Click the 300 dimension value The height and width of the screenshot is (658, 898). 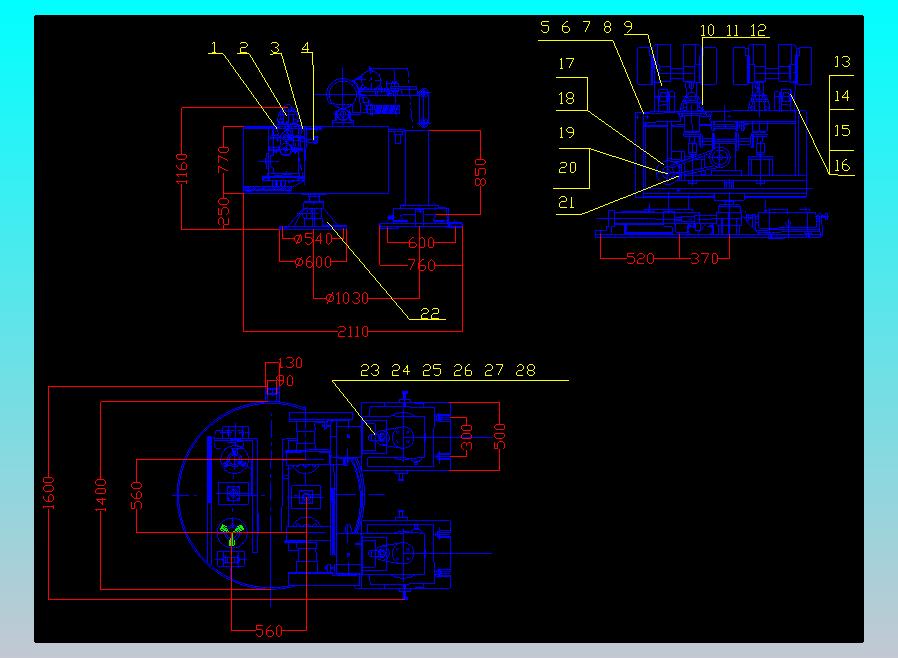467,438
